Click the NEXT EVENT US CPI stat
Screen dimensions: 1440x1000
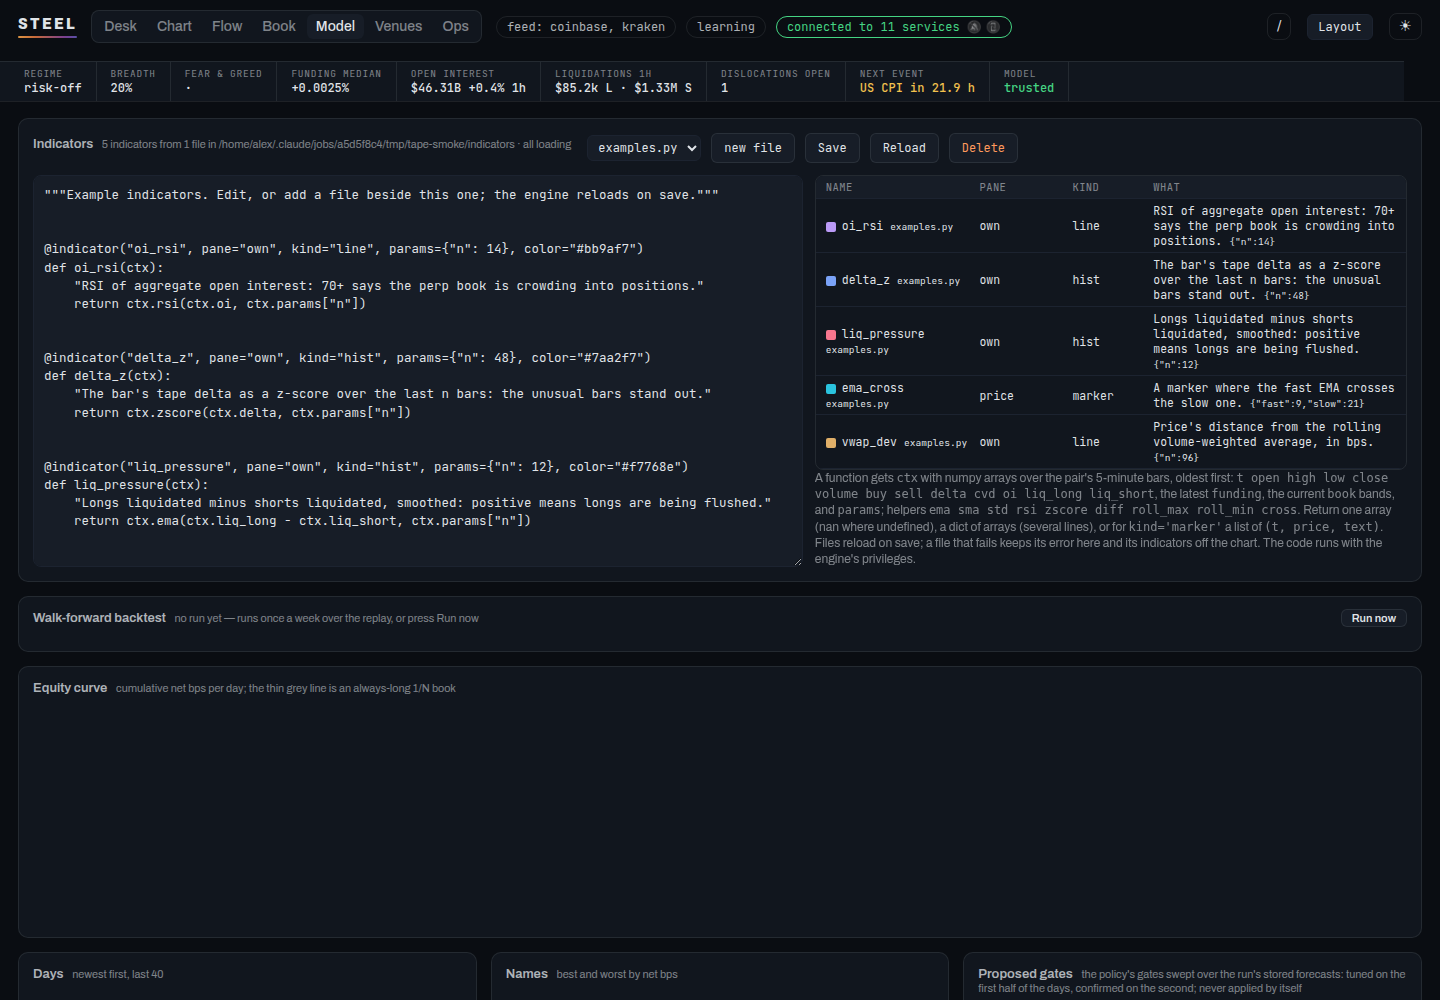click(x=917, y=81)
